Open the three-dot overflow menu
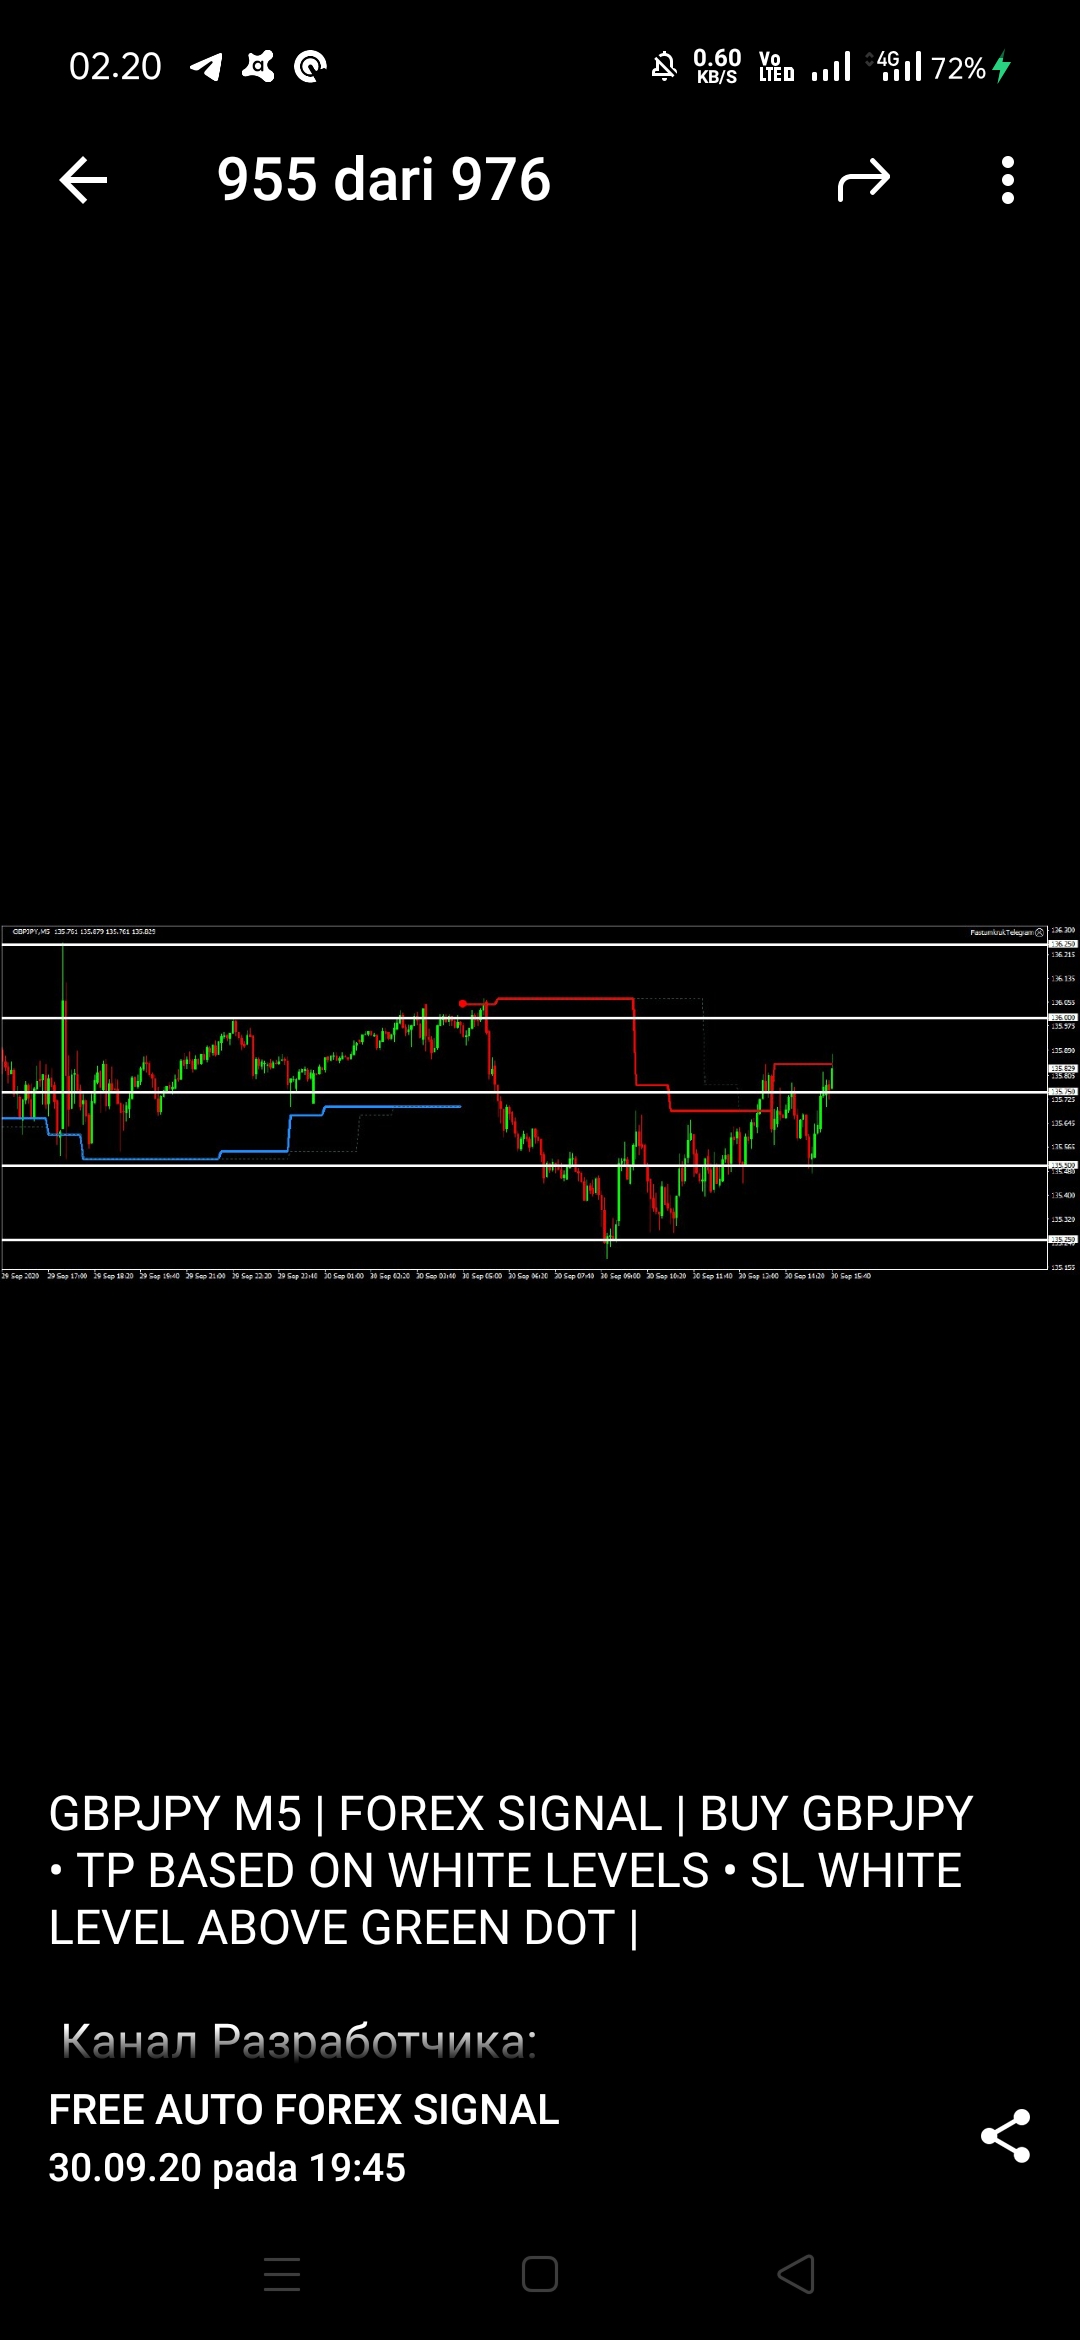This screenshot has height=2340, width=1080. (1007, 181)
